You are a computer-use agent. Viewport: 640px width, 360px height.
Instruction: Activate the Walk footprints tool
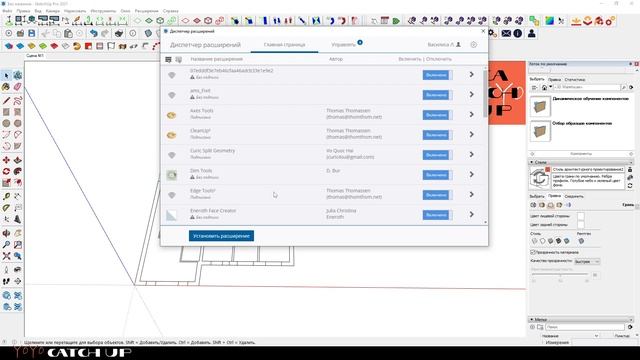point(6,282)
